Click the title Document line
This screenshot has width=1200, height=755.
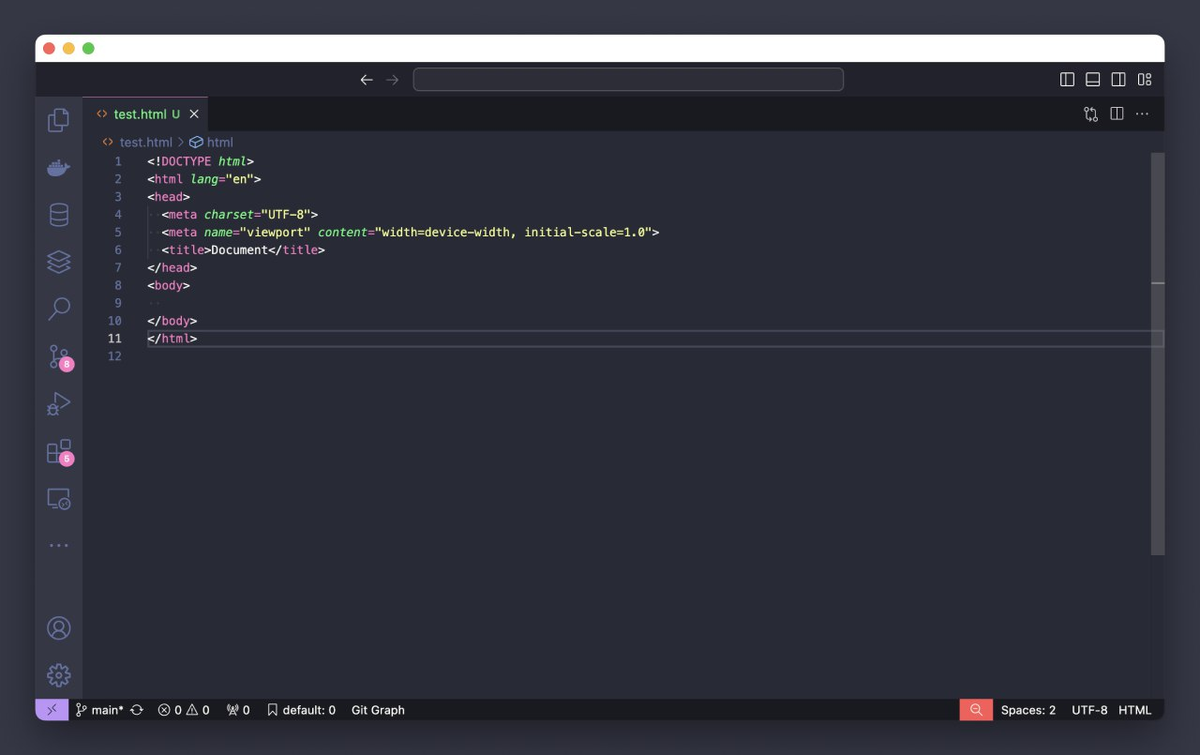[x=243, y=250]
